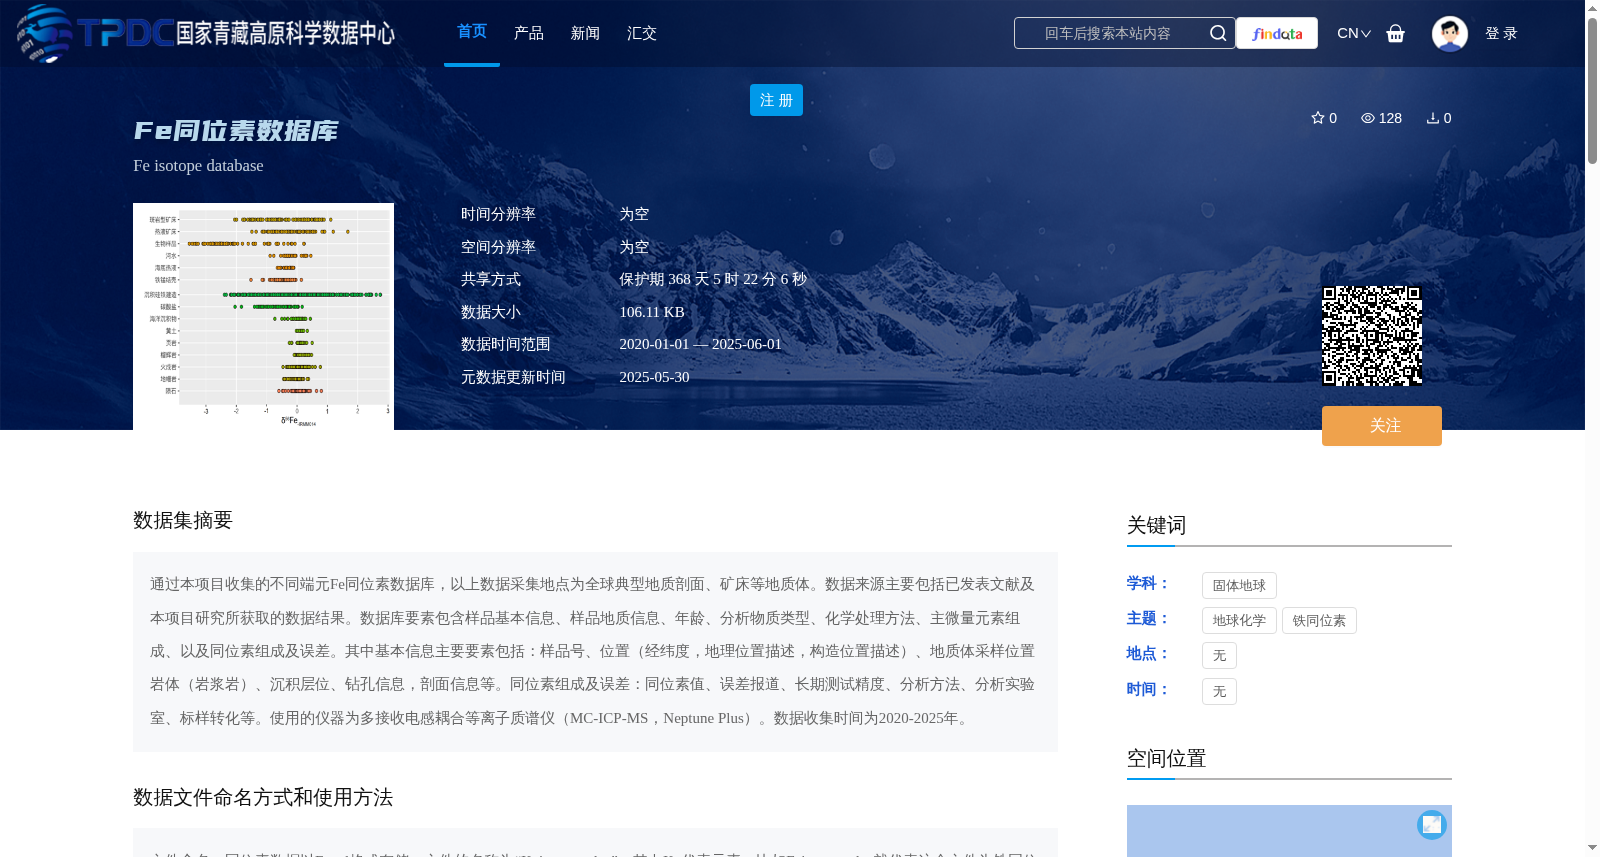Open the 新闻 menu item
1600x857 pixels.
(x=585, y=33)
